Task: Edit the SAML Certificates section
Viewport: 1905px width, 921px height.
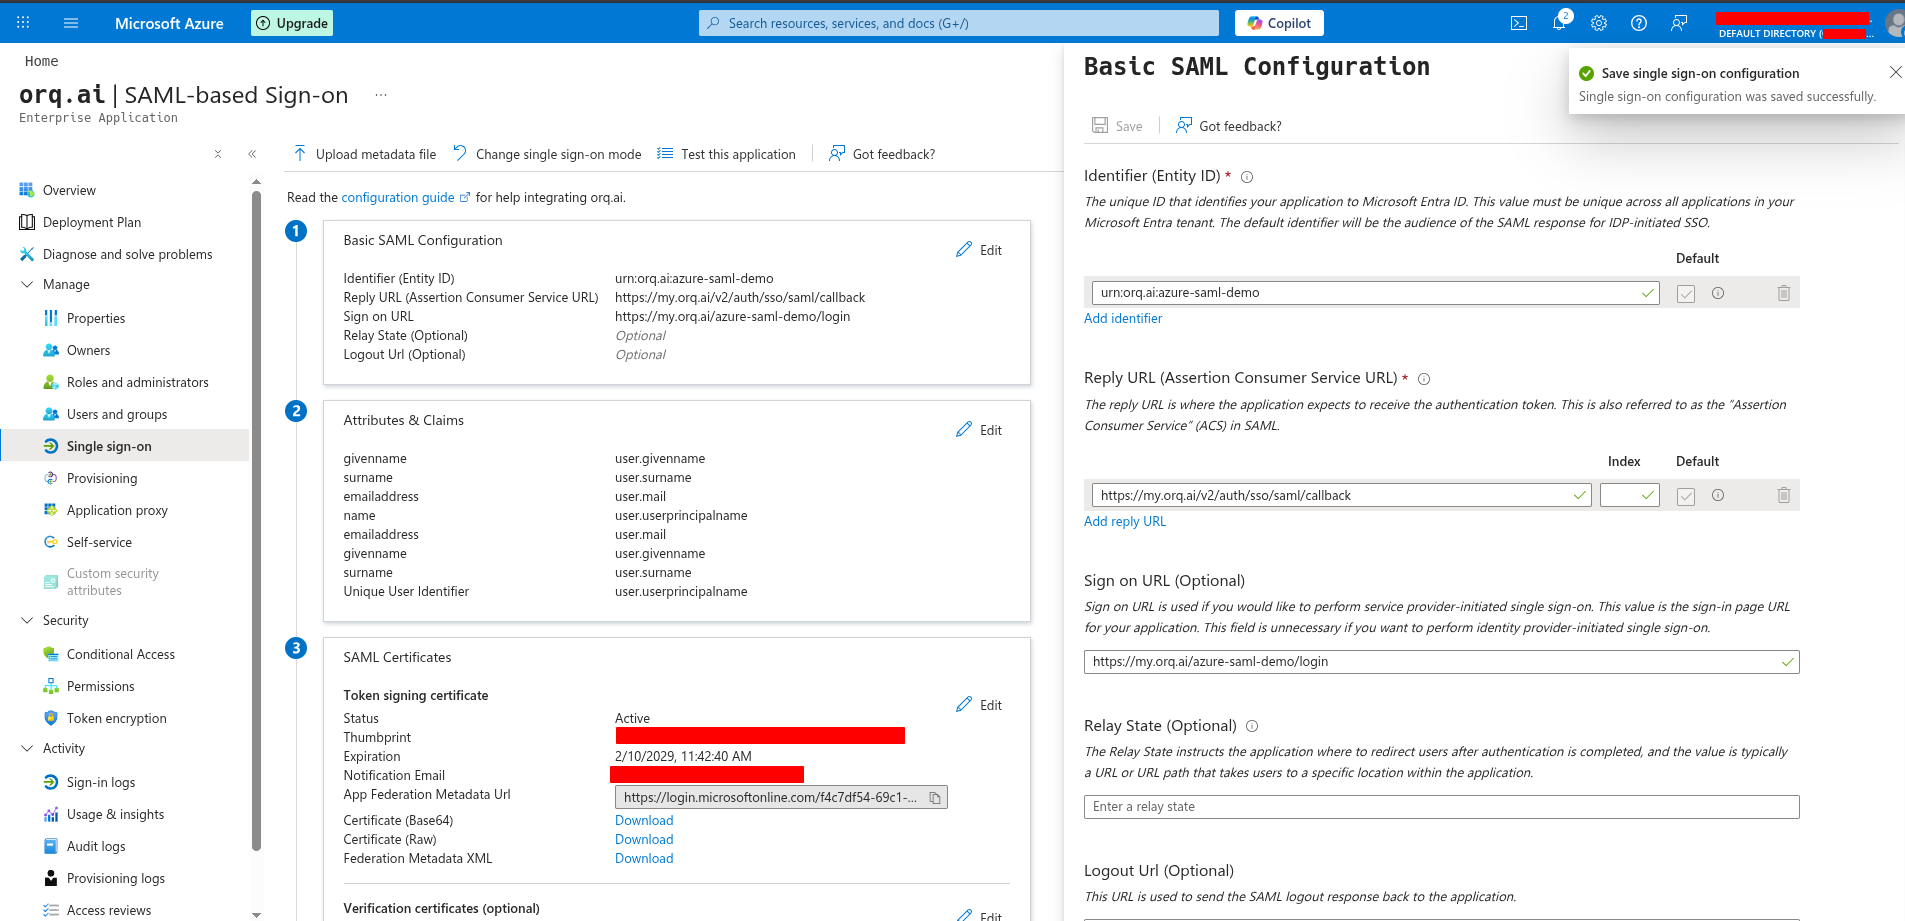Action: (x=979, y=704)
